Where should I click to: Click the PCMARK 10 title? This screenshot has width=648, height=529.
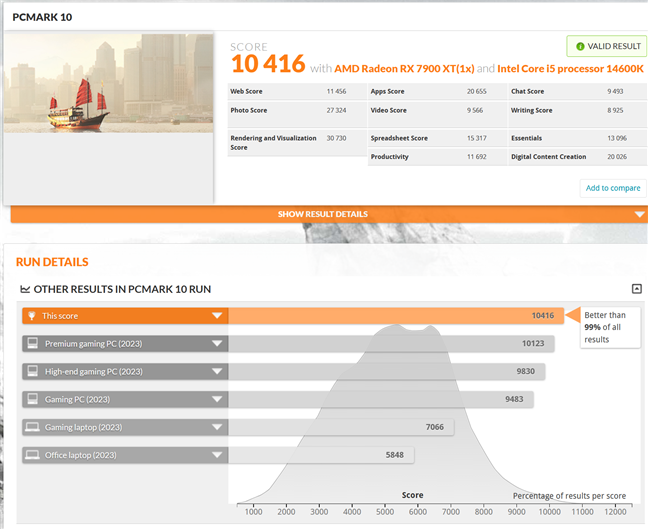click(42, 17)
